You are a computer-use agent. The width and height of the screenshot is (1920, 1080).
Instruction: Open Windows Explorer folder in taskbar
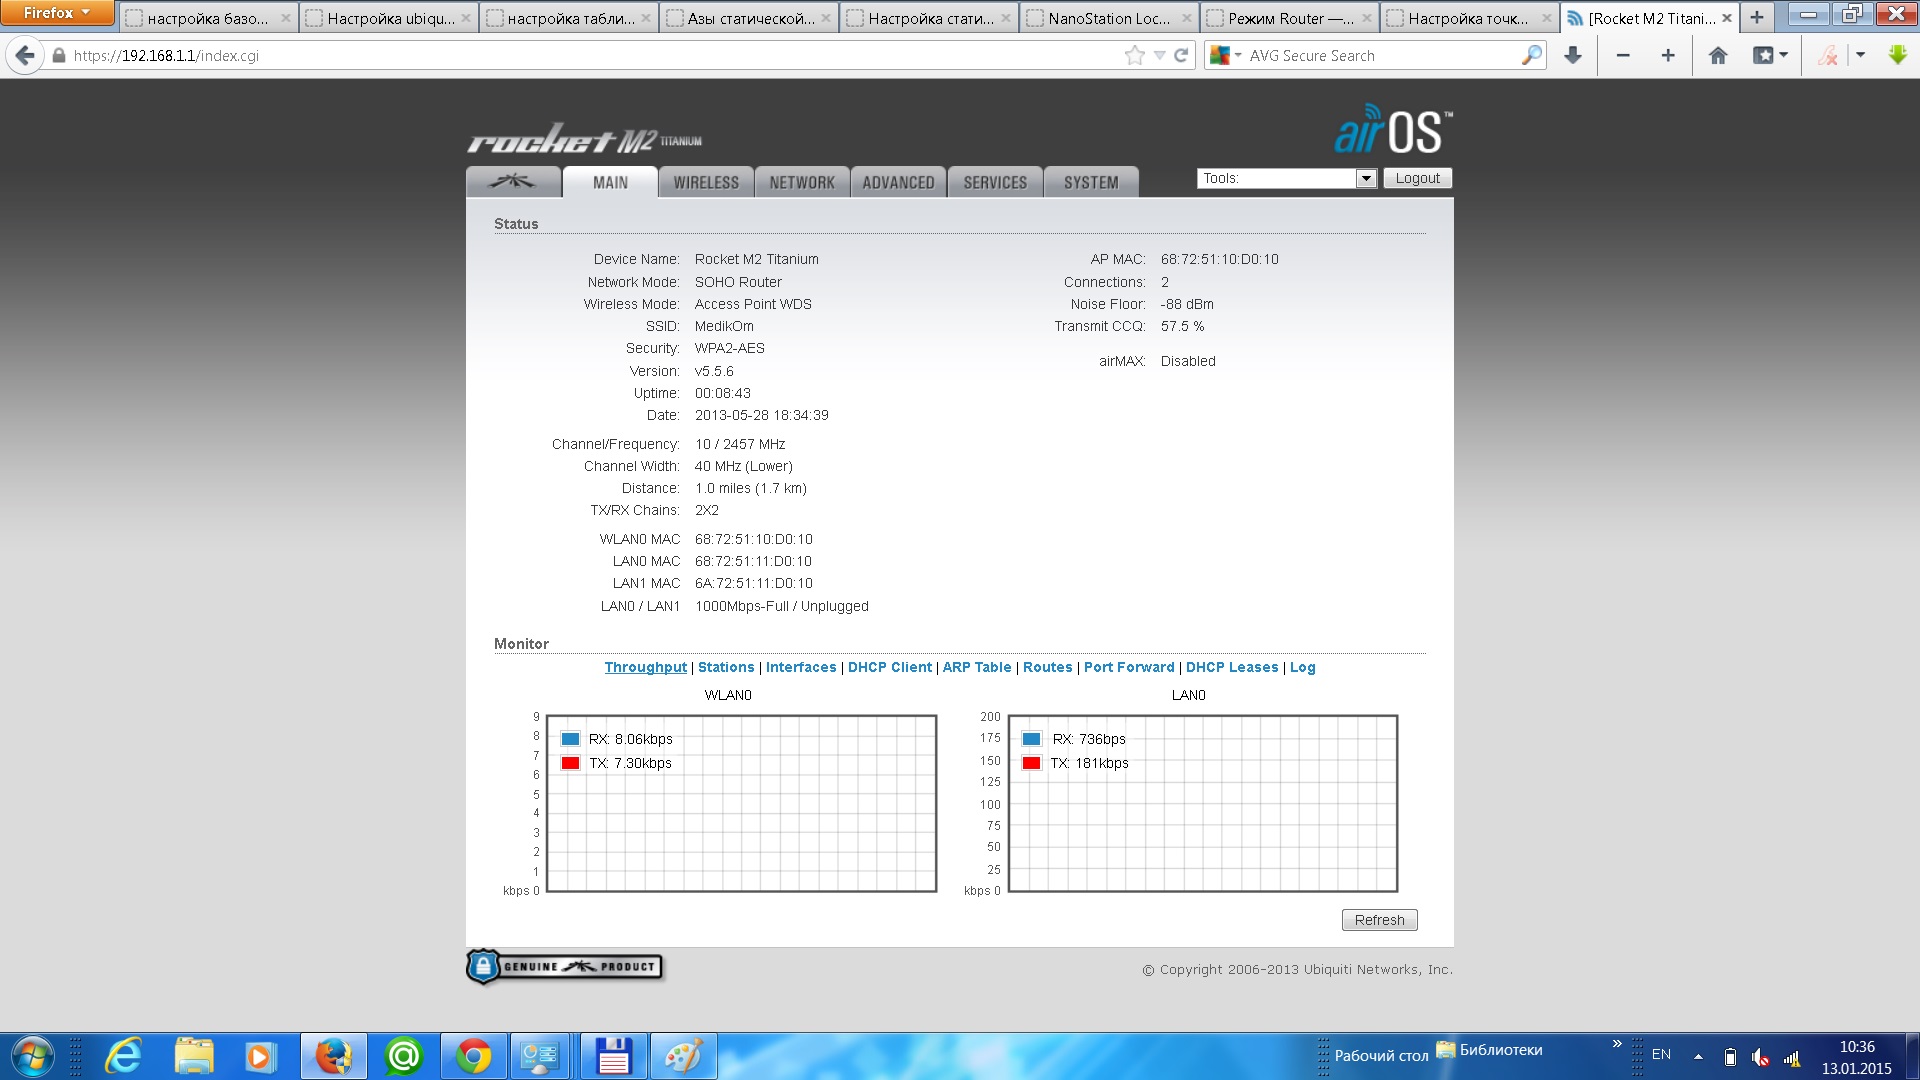pyautogui.click(x=194, y=1056)
